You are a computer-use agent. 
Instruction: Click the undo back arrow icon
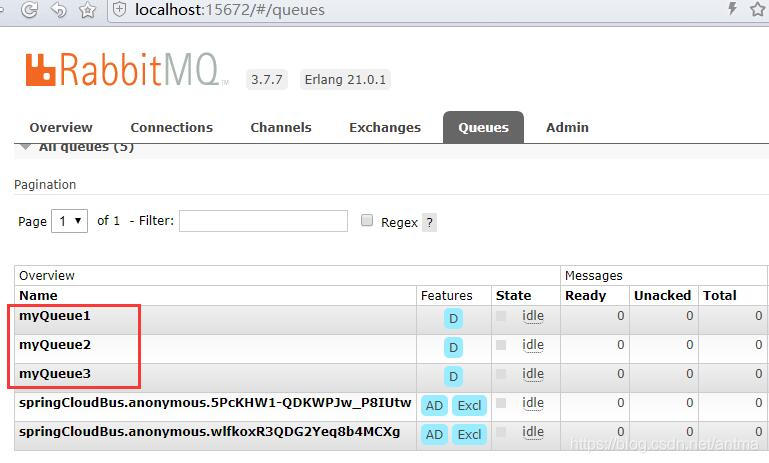click(x=58, y=10)
